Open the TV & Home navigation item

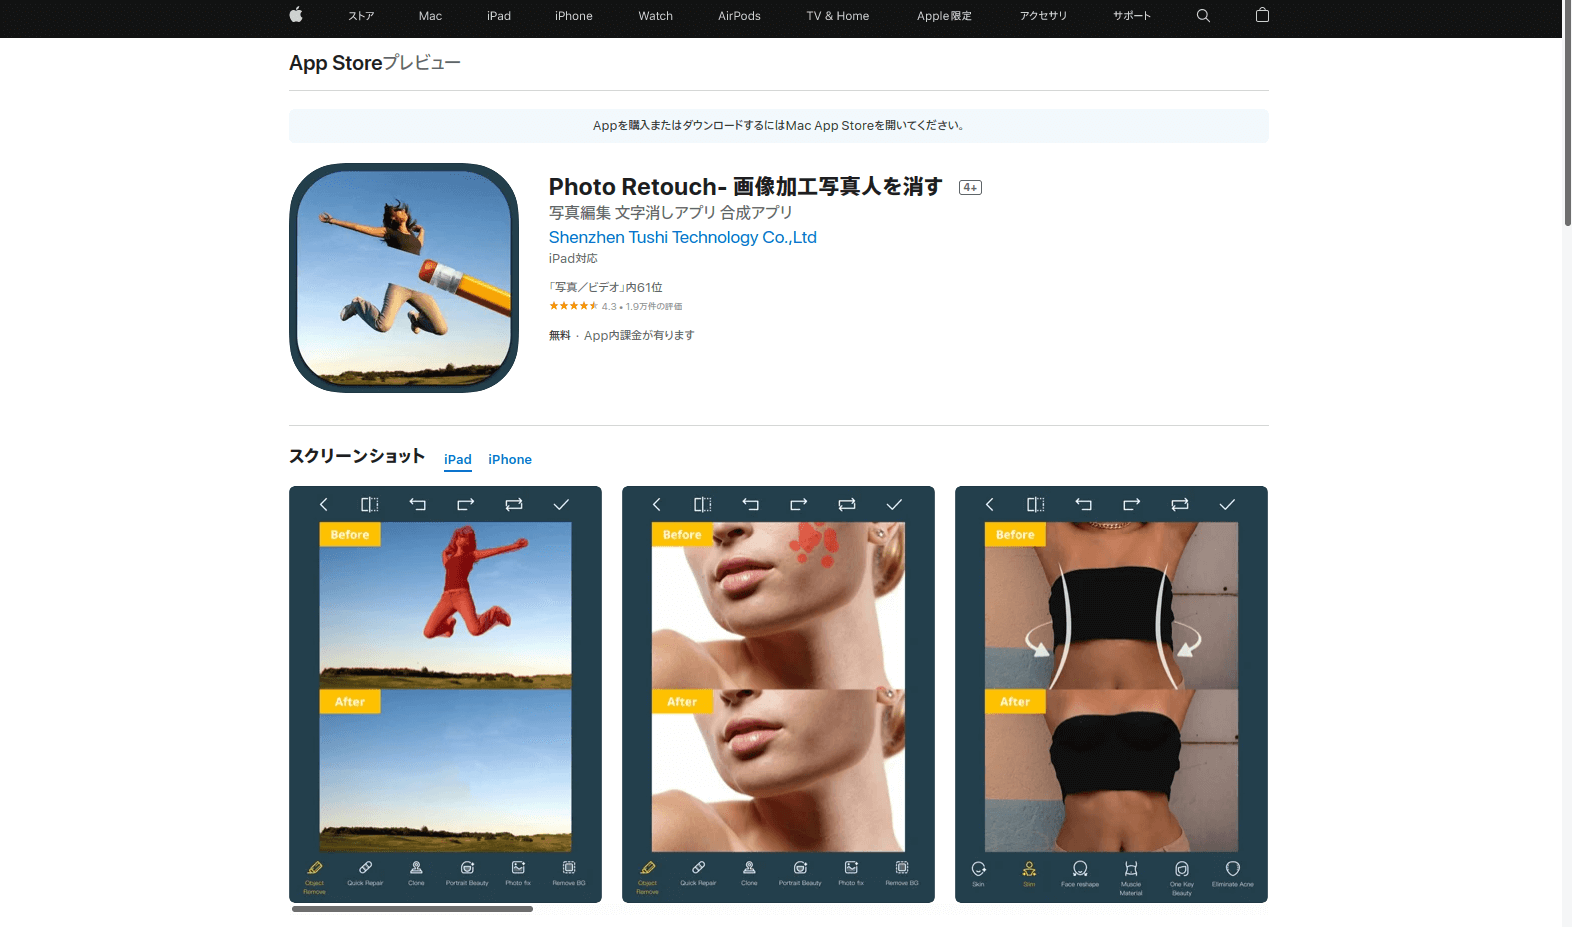838,16
